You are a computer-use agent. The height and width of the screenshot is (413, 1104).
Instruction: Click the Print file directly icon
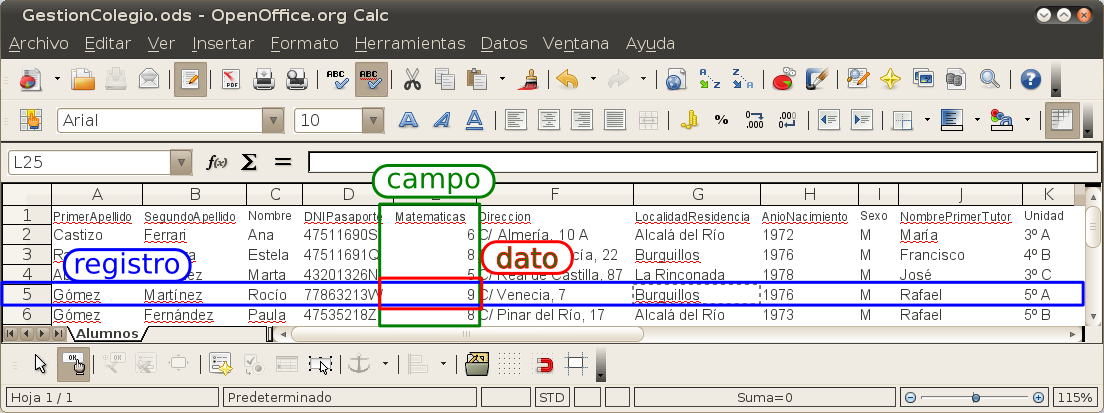coord(264,80)
